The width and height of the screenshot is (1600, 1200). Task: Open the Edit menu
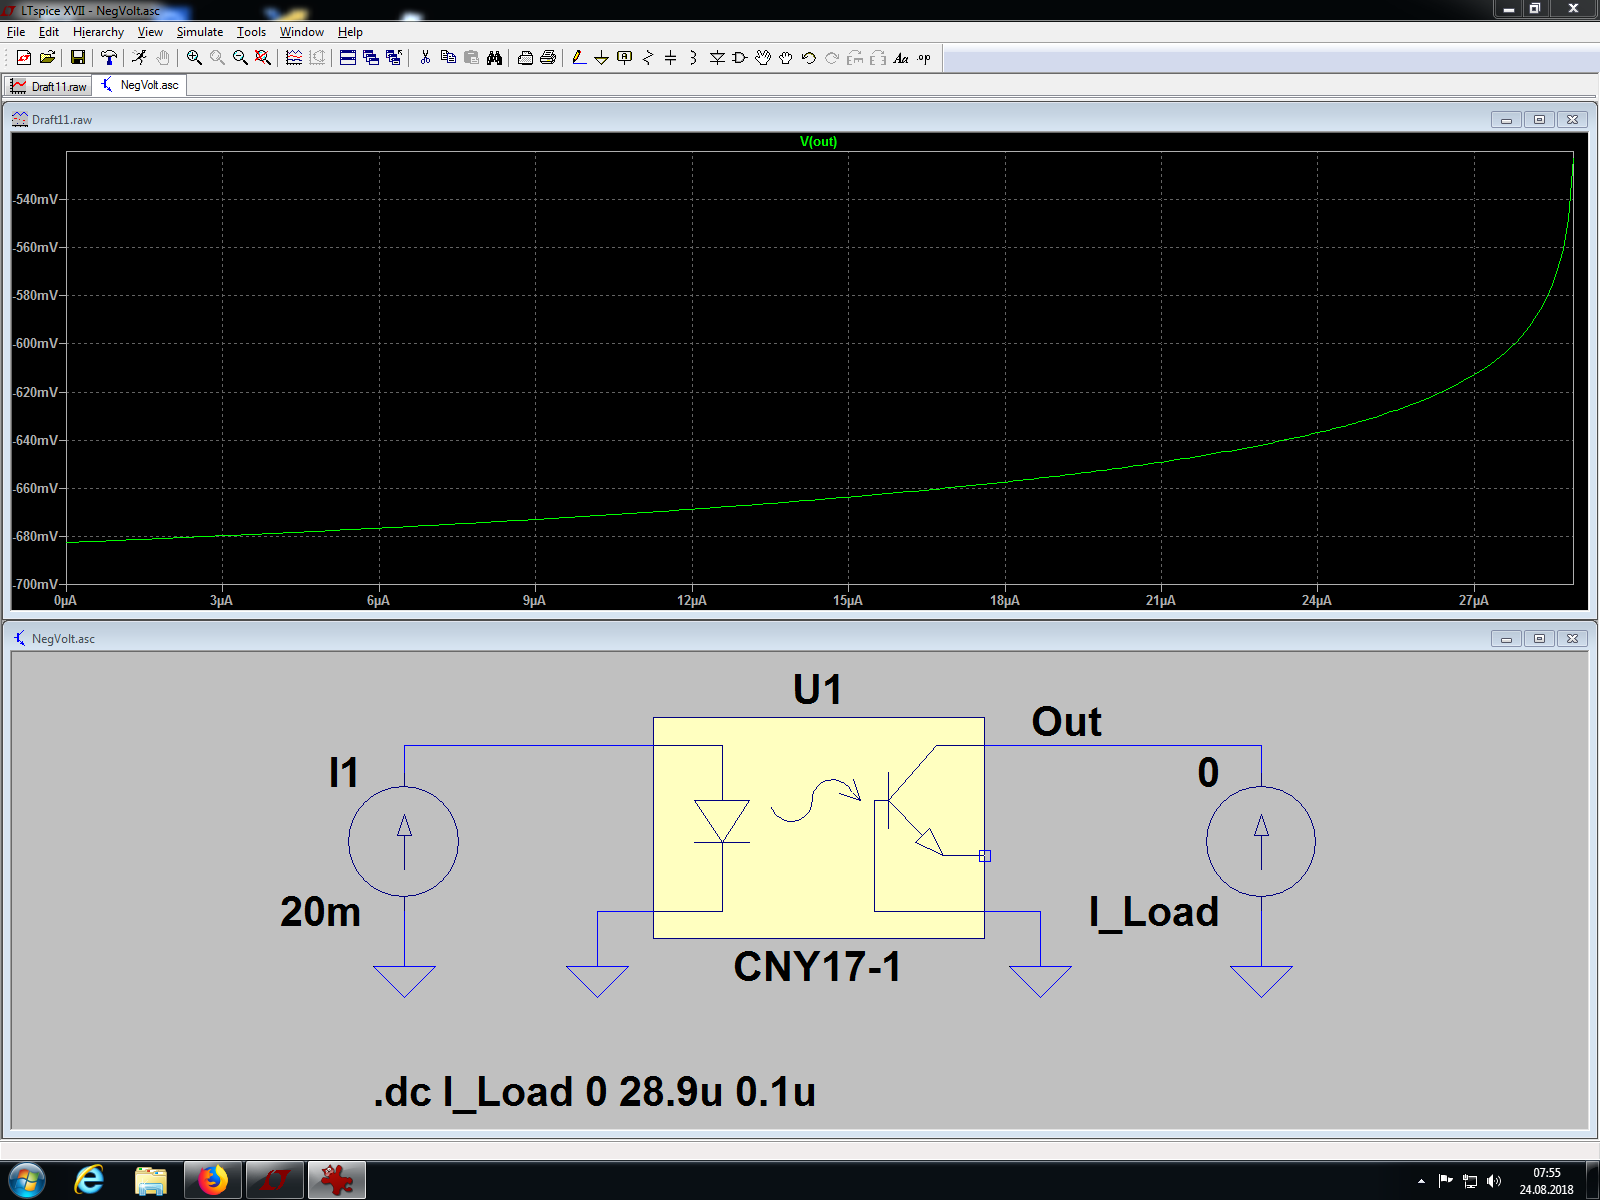tap(49, 32)
